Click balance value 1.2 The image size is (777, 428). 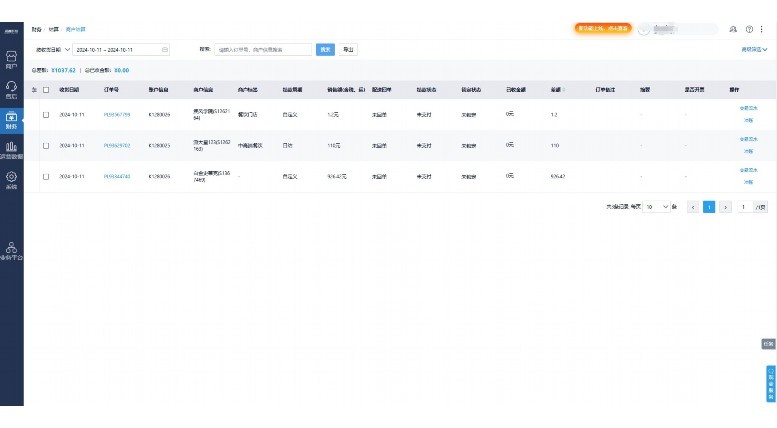point(554,114)
